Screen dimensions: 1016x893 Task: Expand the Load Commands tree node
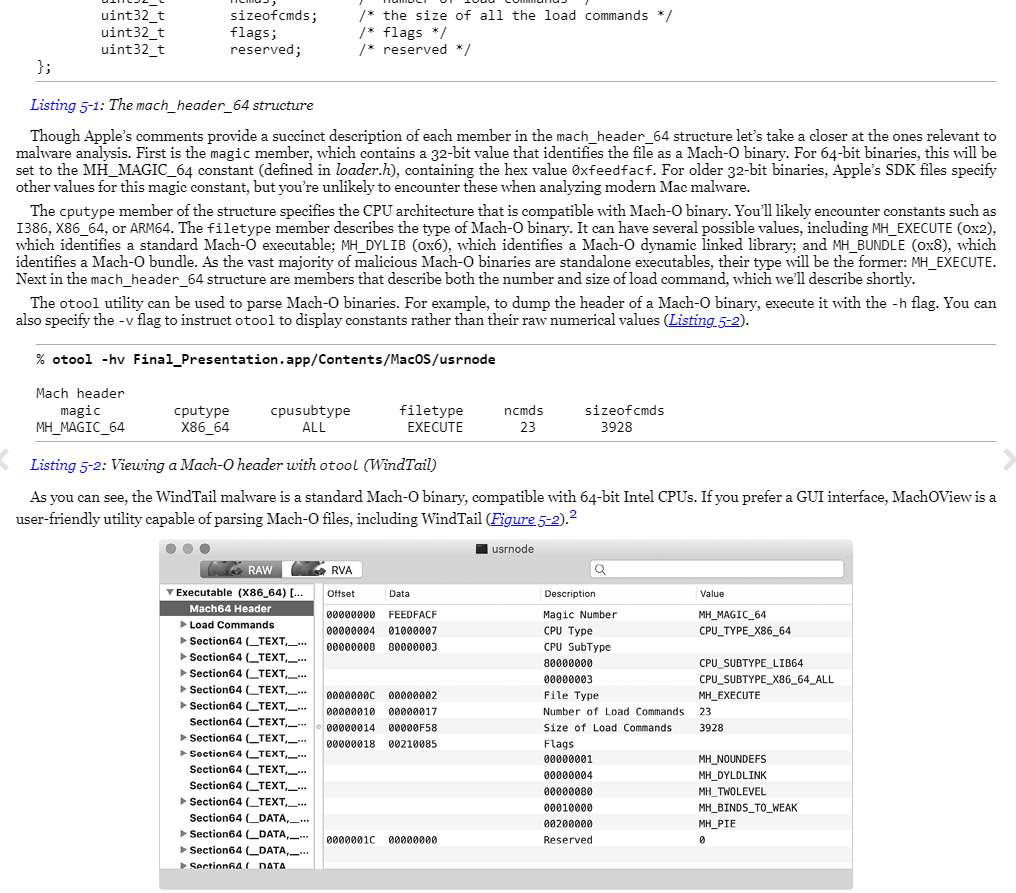(184, 625)
